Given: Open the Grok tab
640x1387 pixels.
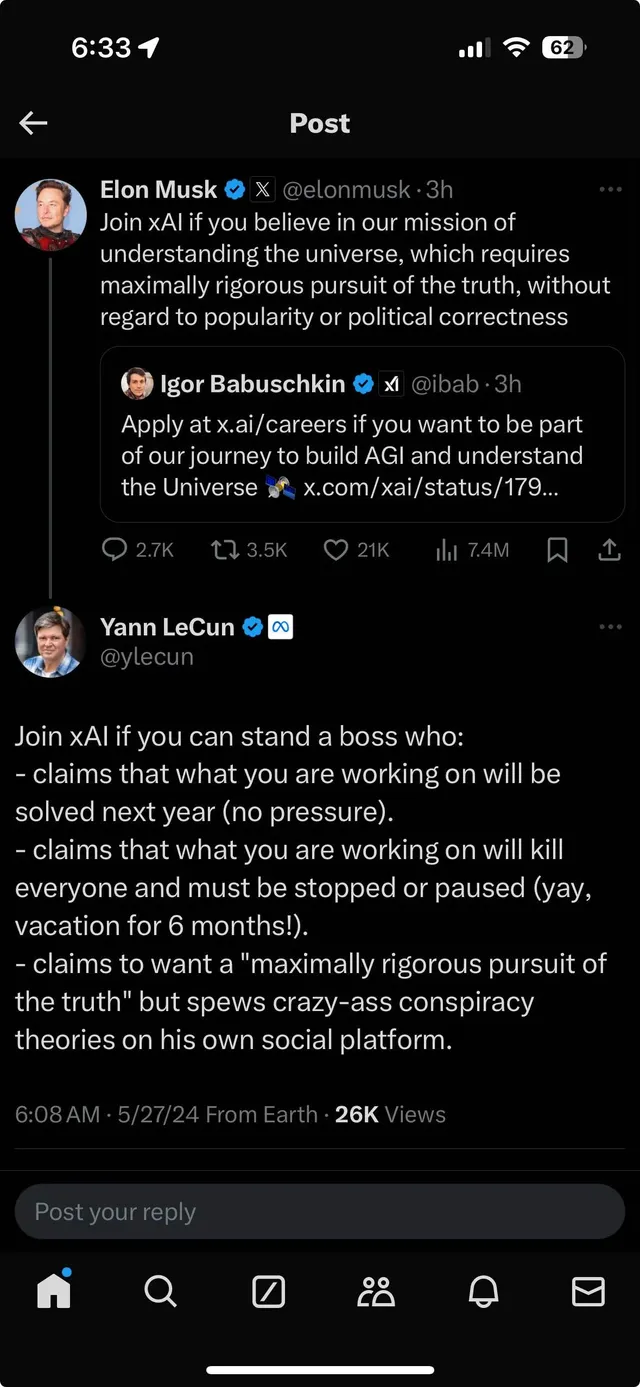Looking at the screenshot, I should tap(268, 1292).
